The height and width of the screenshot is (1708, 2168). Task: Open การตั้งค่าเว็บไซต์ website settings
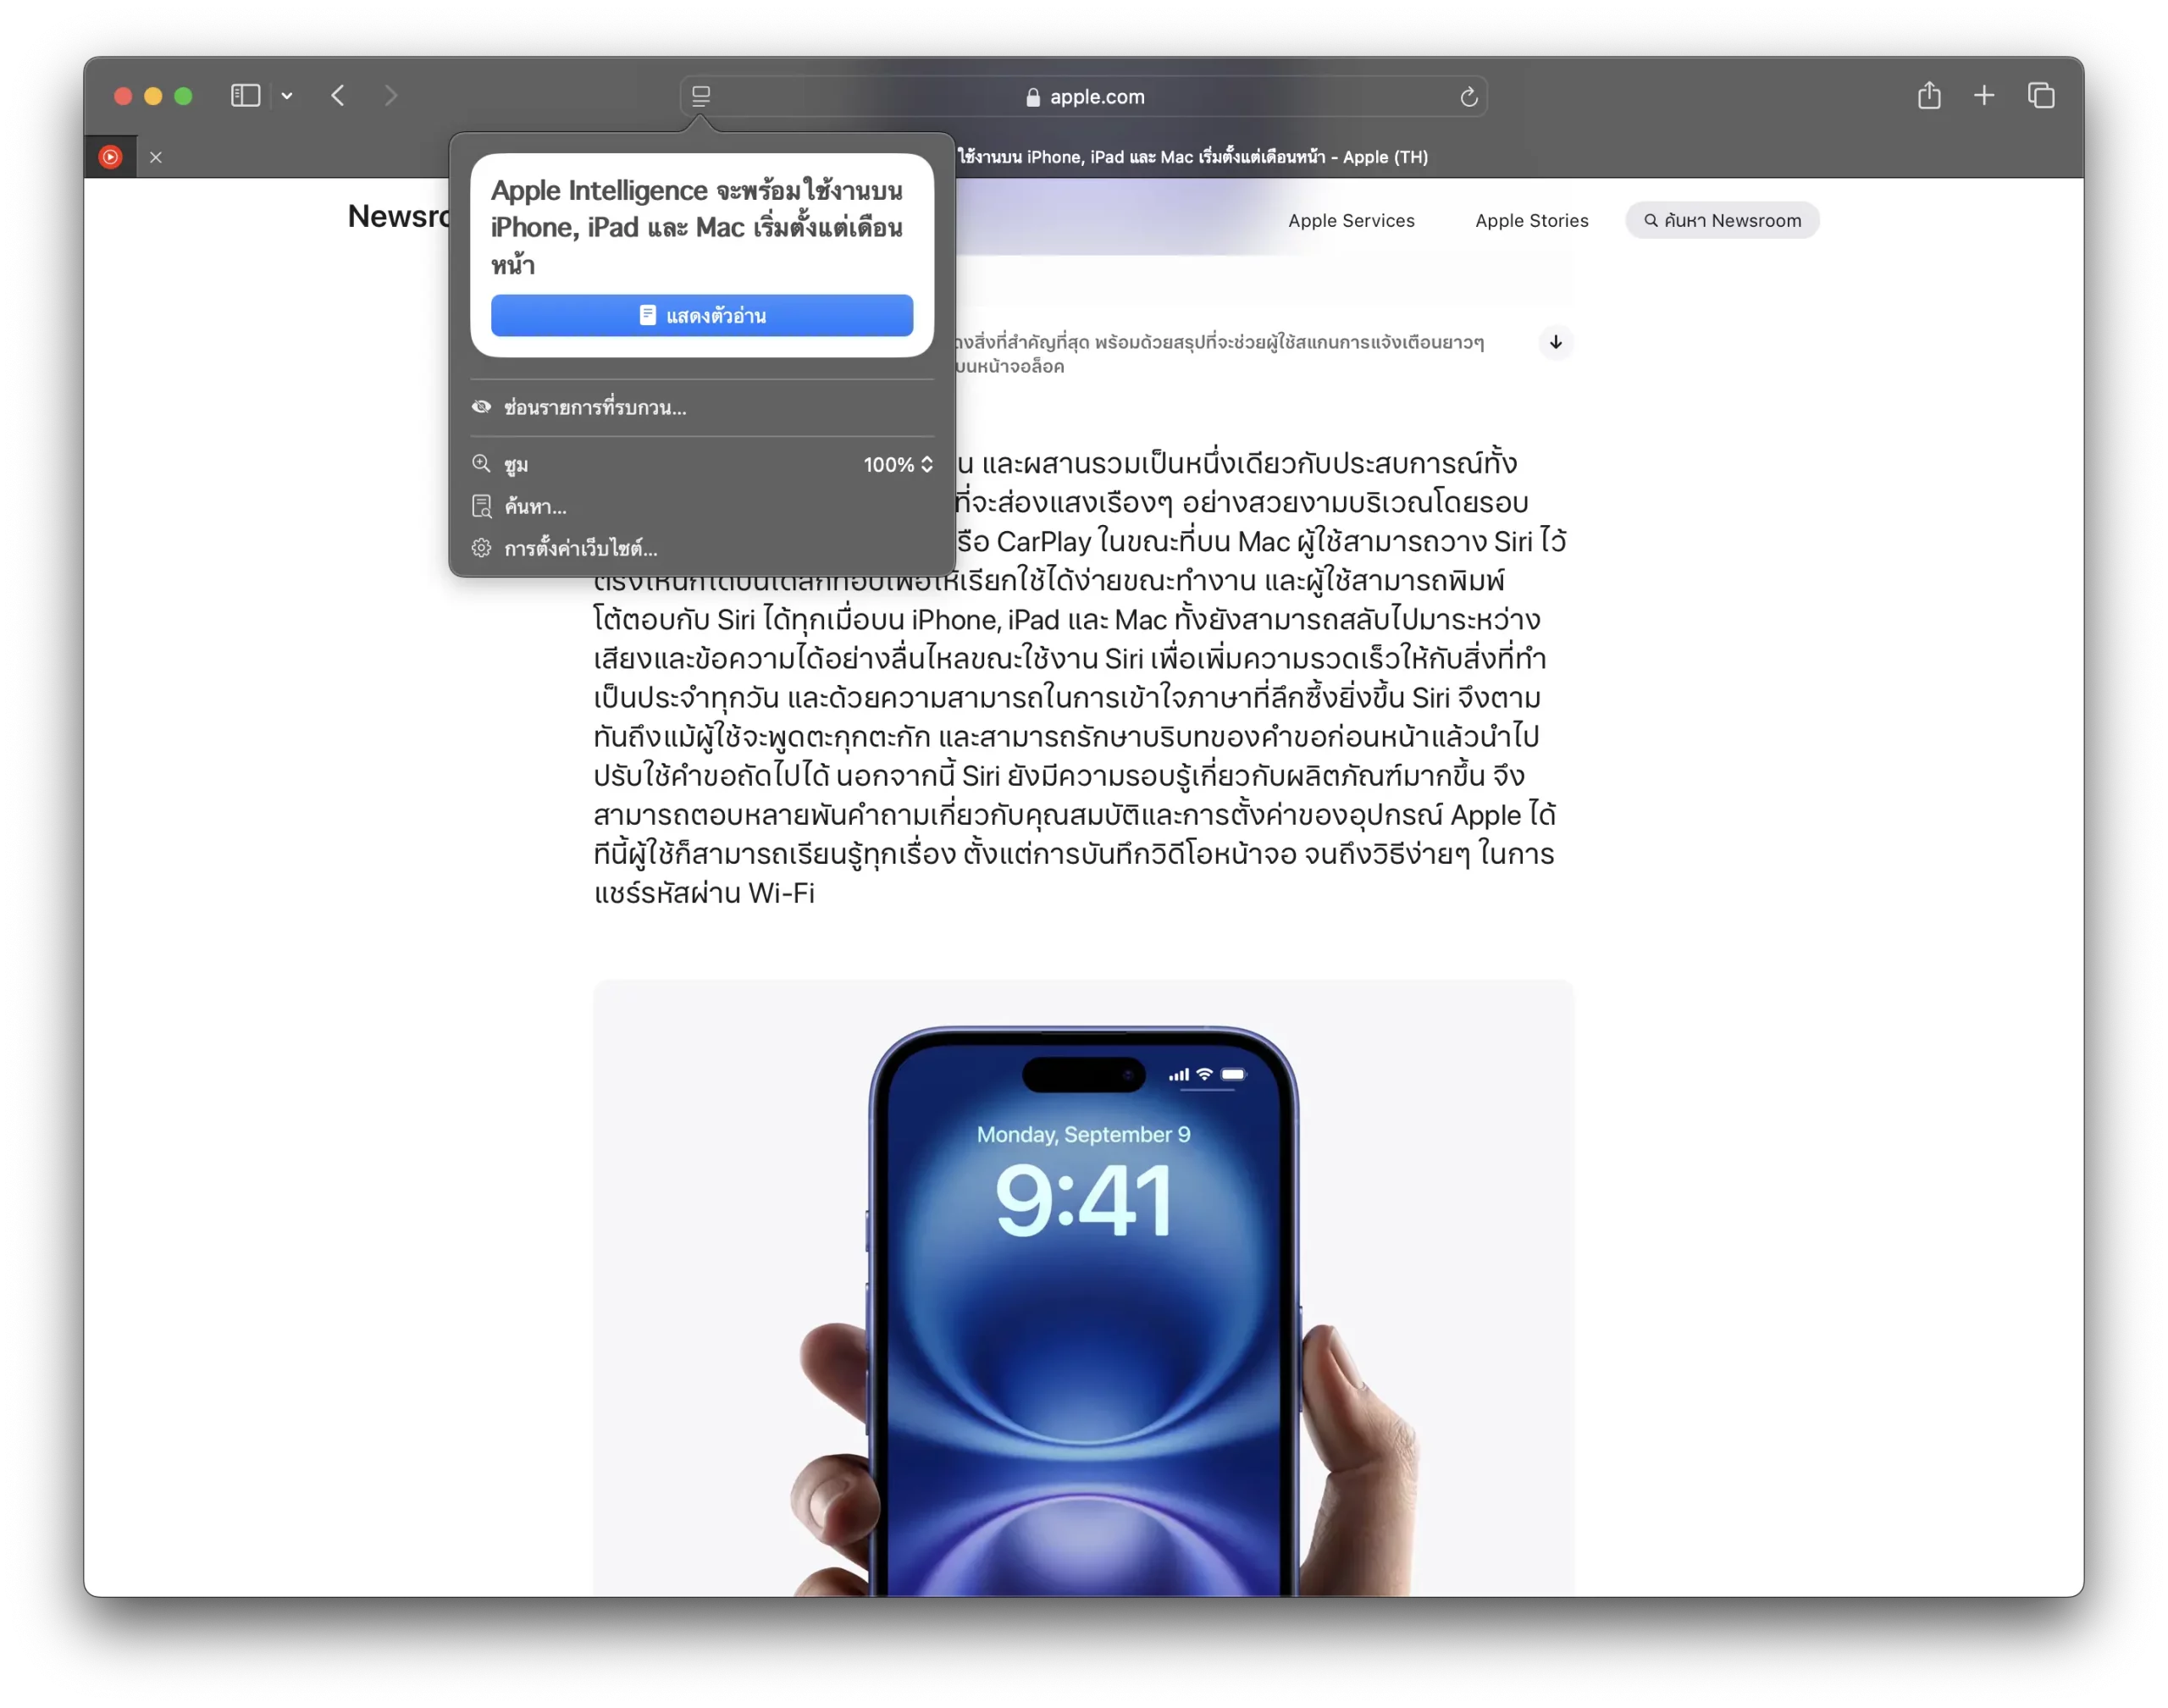pos(580,549)
